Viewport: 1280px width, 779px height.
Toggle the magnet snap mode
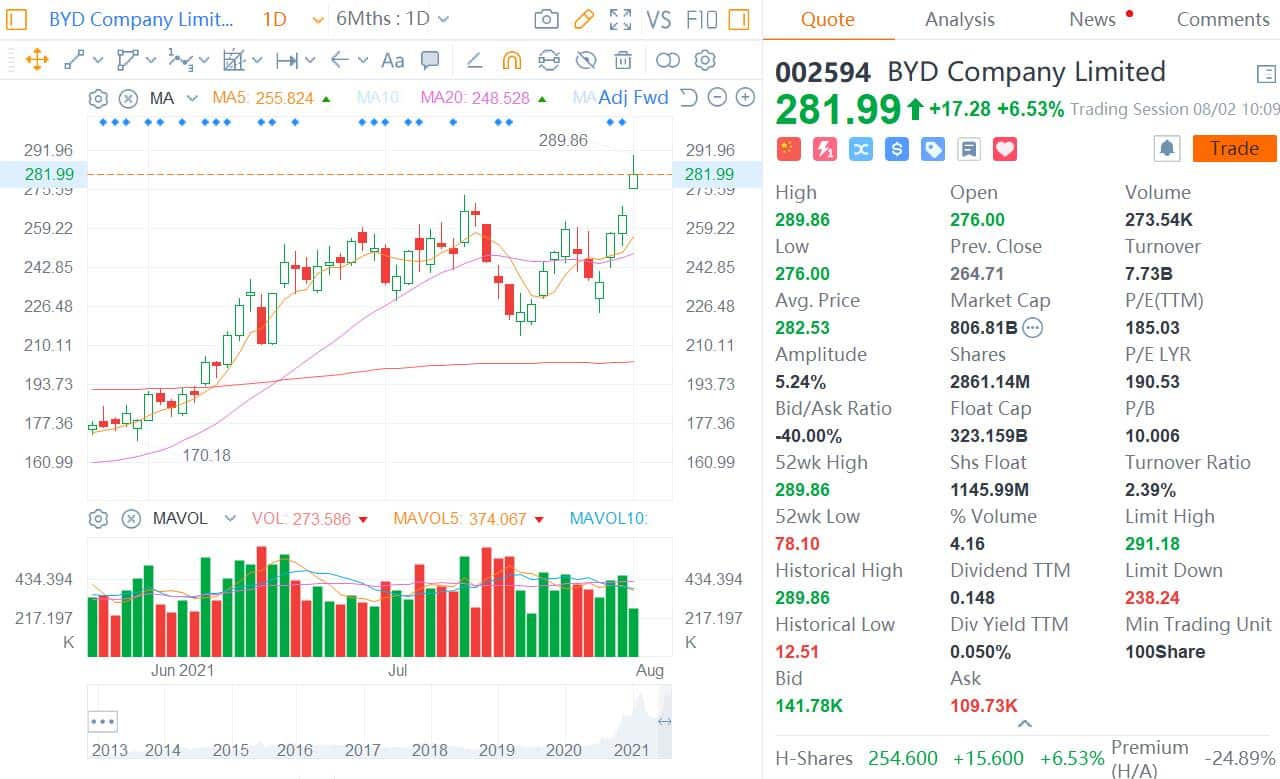pyautogui.click(x=511, y=60)
